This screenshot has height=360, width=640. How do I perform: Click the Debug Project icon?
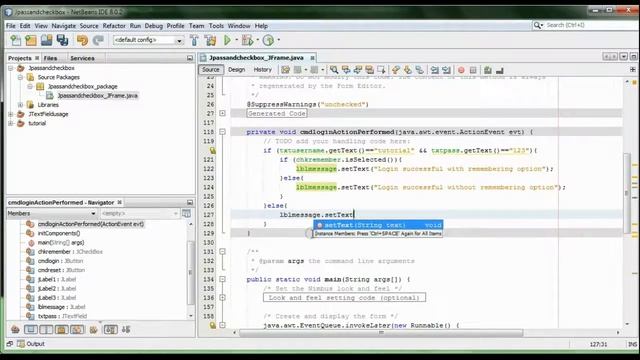click(247, 40)
